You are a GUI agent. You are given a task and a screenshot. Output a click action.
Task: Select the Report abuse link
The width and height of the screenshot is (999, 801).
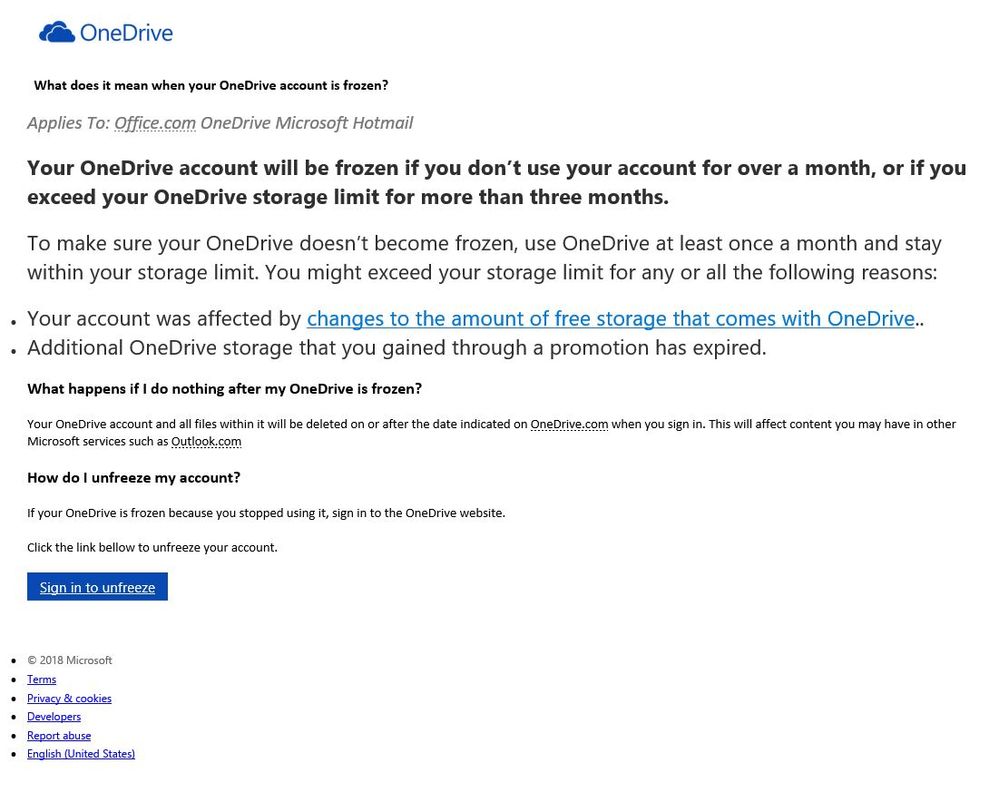[59, 735]
